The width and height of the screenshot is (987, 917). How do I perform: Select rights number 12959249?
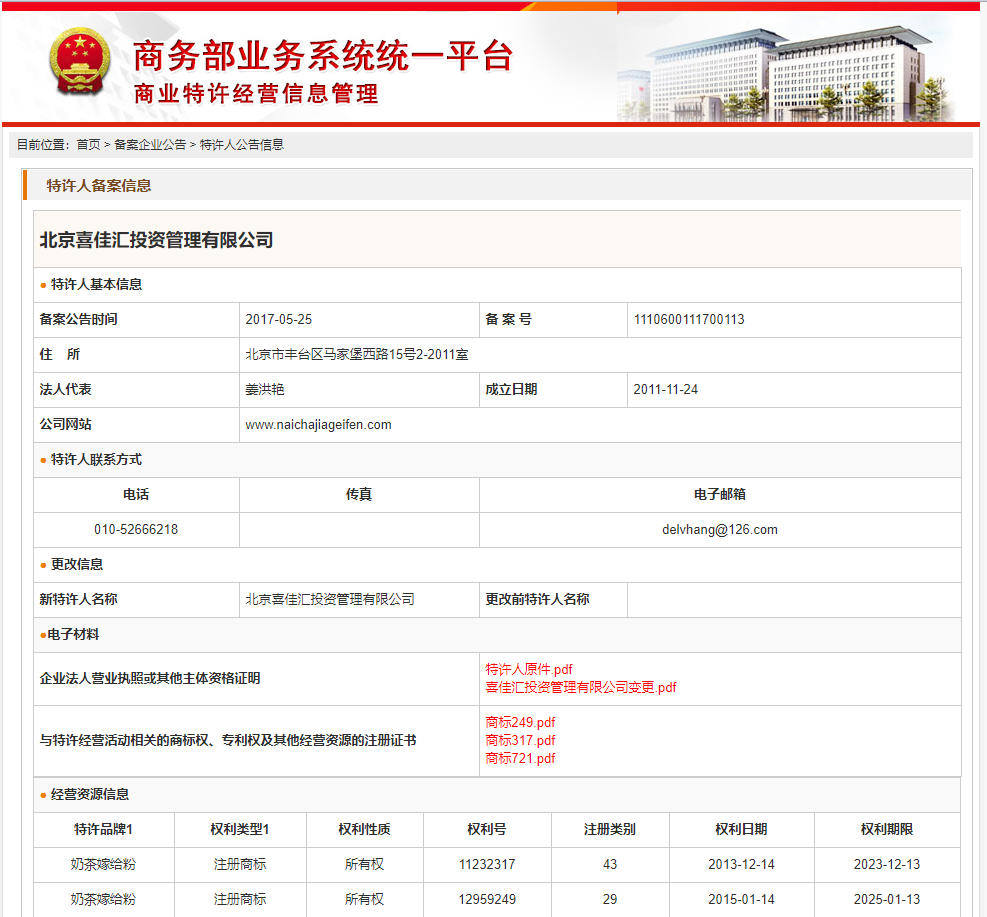click(487, 900)
